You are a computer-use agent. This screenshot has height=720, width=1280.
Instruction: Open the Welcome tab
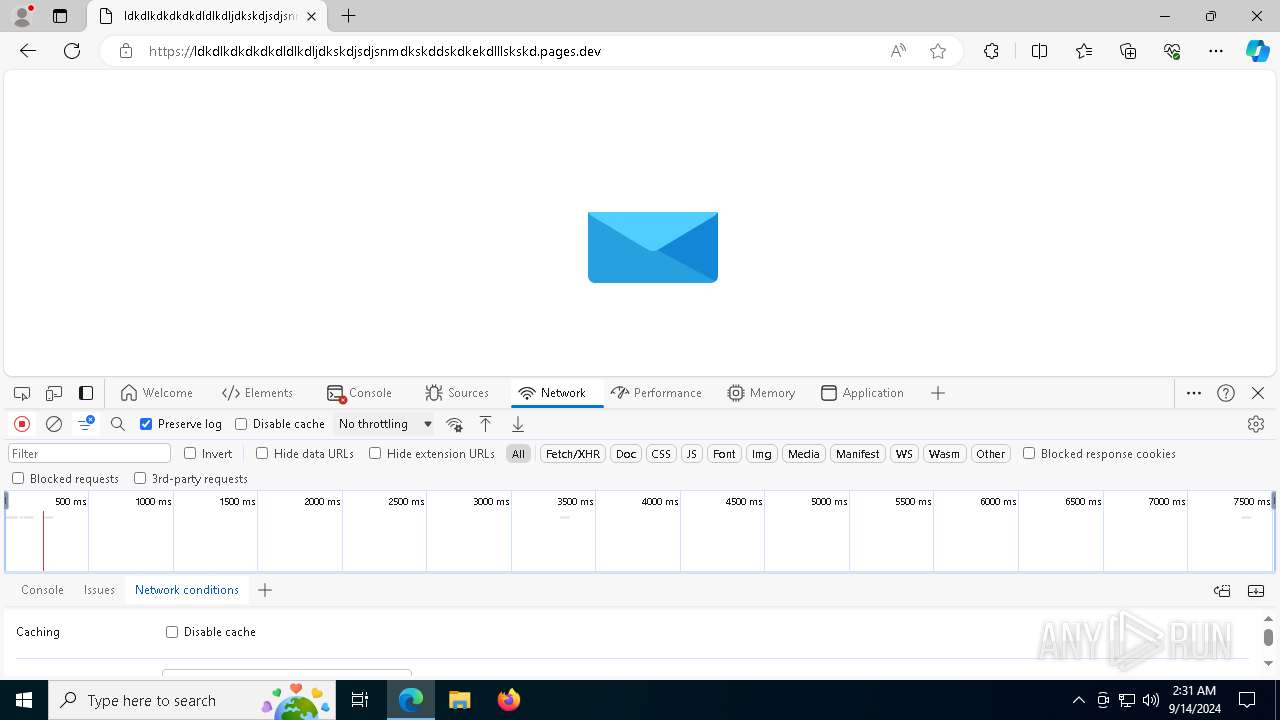[156, 393]
